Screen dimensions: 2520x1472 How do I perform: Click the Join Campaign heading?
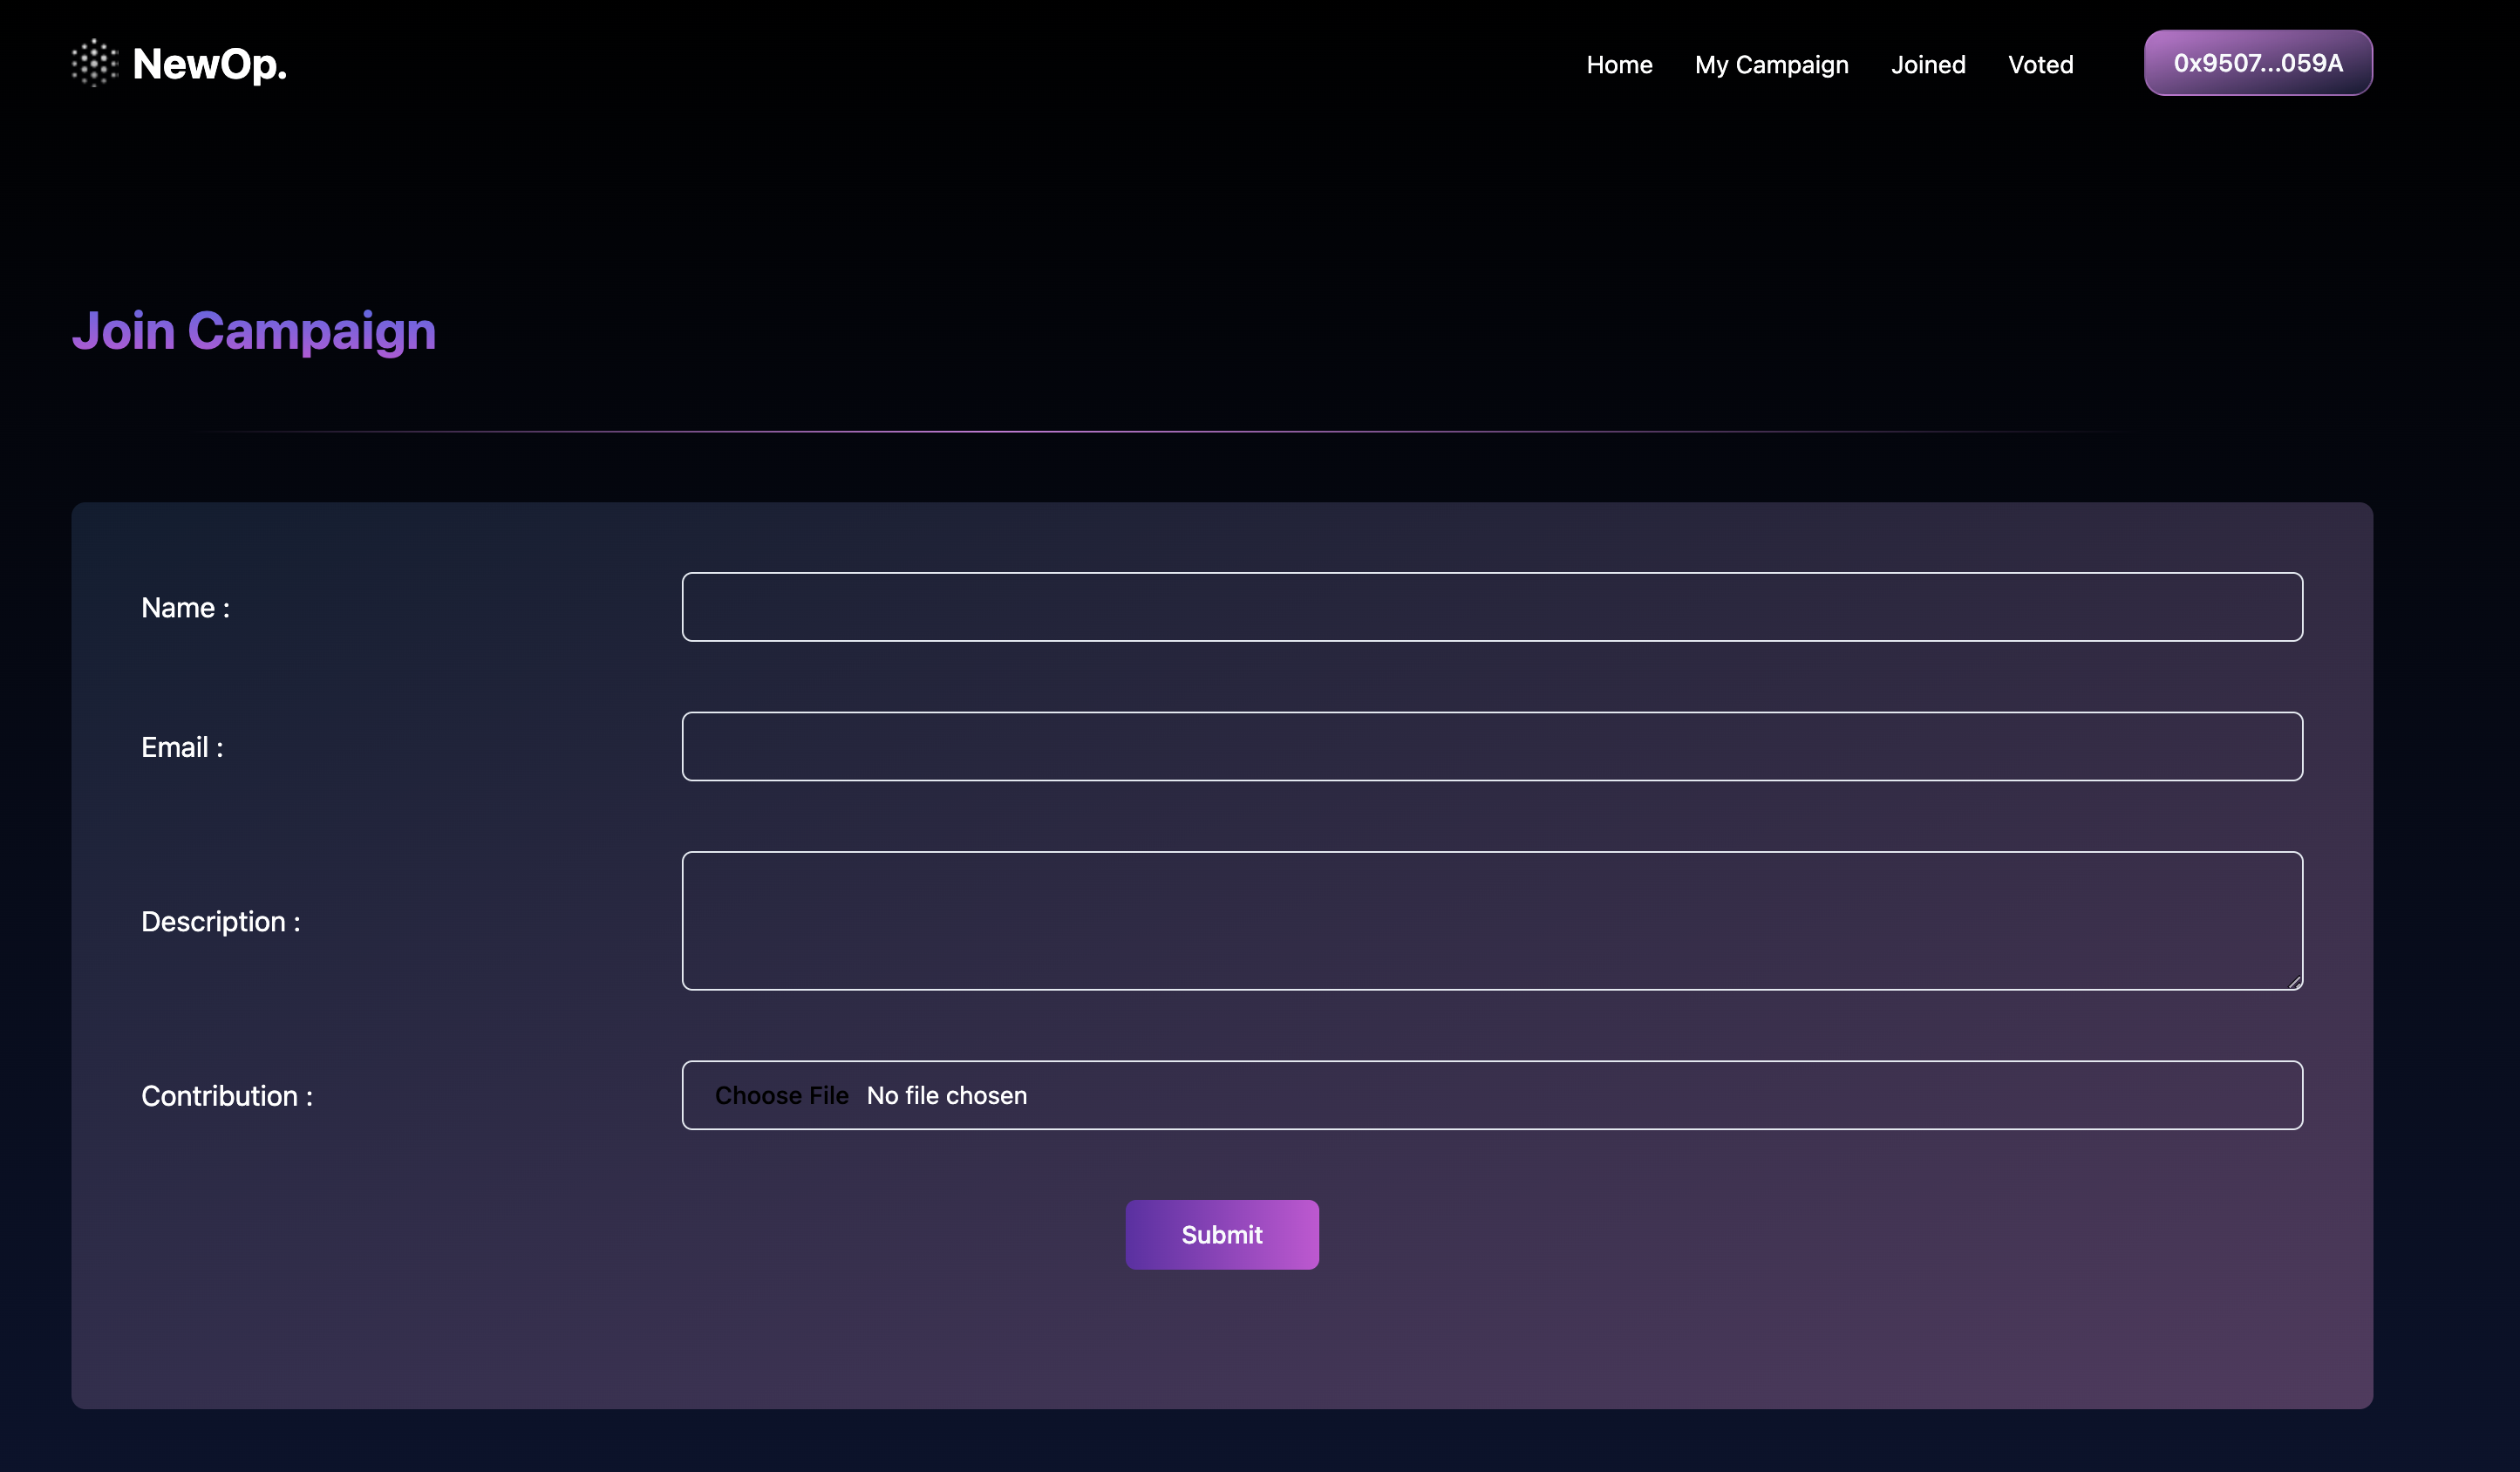[x=254, y=331]
